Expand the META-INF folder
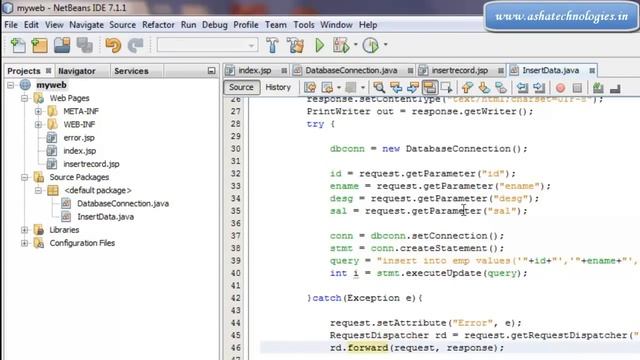 pyautogui.click(x=38, y=111)
